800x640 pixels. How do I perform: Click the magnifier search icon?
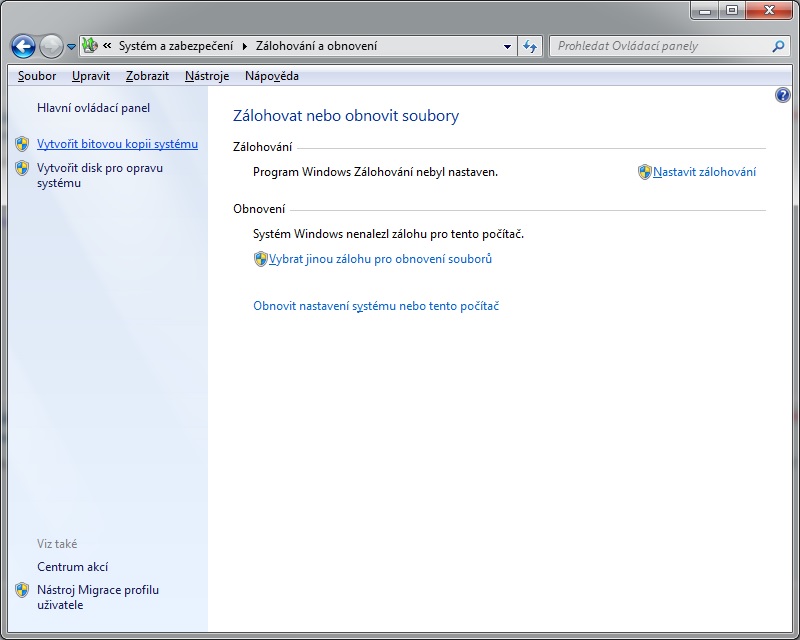point(779,46)
